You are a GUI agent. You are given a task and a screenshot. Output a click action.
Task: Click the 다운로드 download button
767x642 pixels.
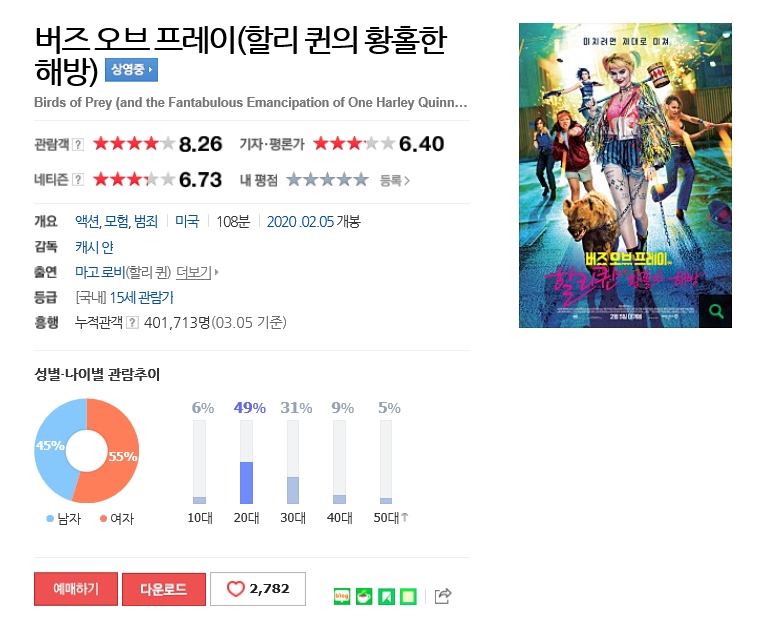pos(164,589)
